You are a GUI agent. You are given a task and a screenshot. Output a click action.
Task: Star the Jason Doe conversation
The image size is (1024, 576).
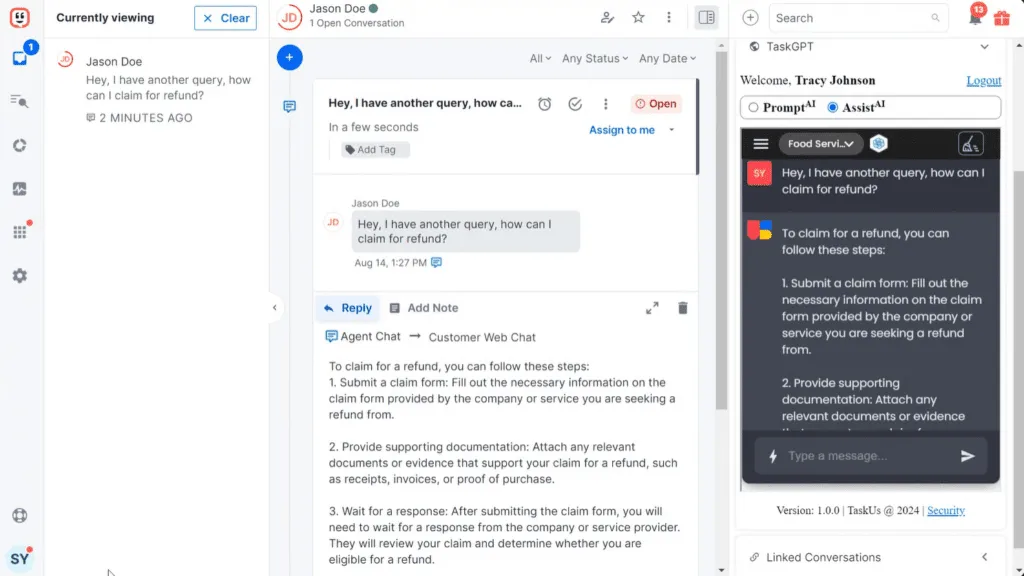tap(638, 17)
